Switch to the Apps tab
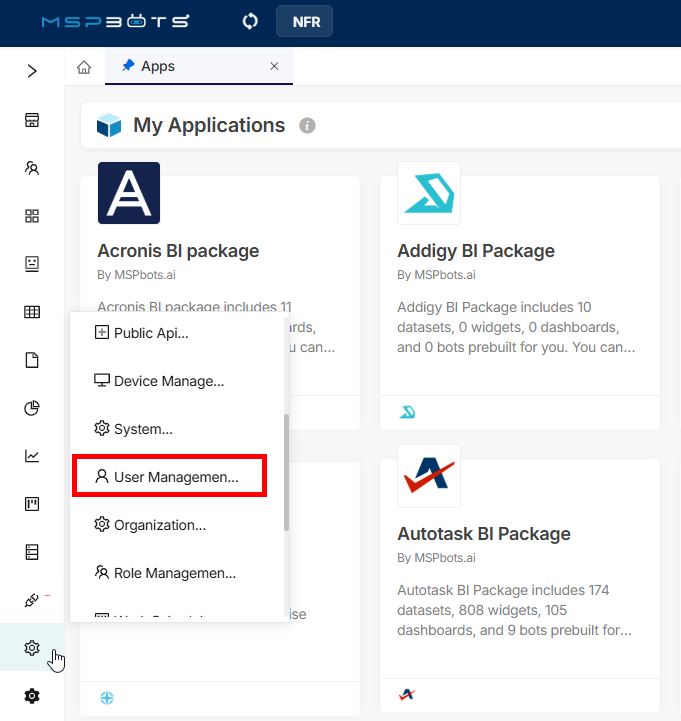 pos(158,66)
